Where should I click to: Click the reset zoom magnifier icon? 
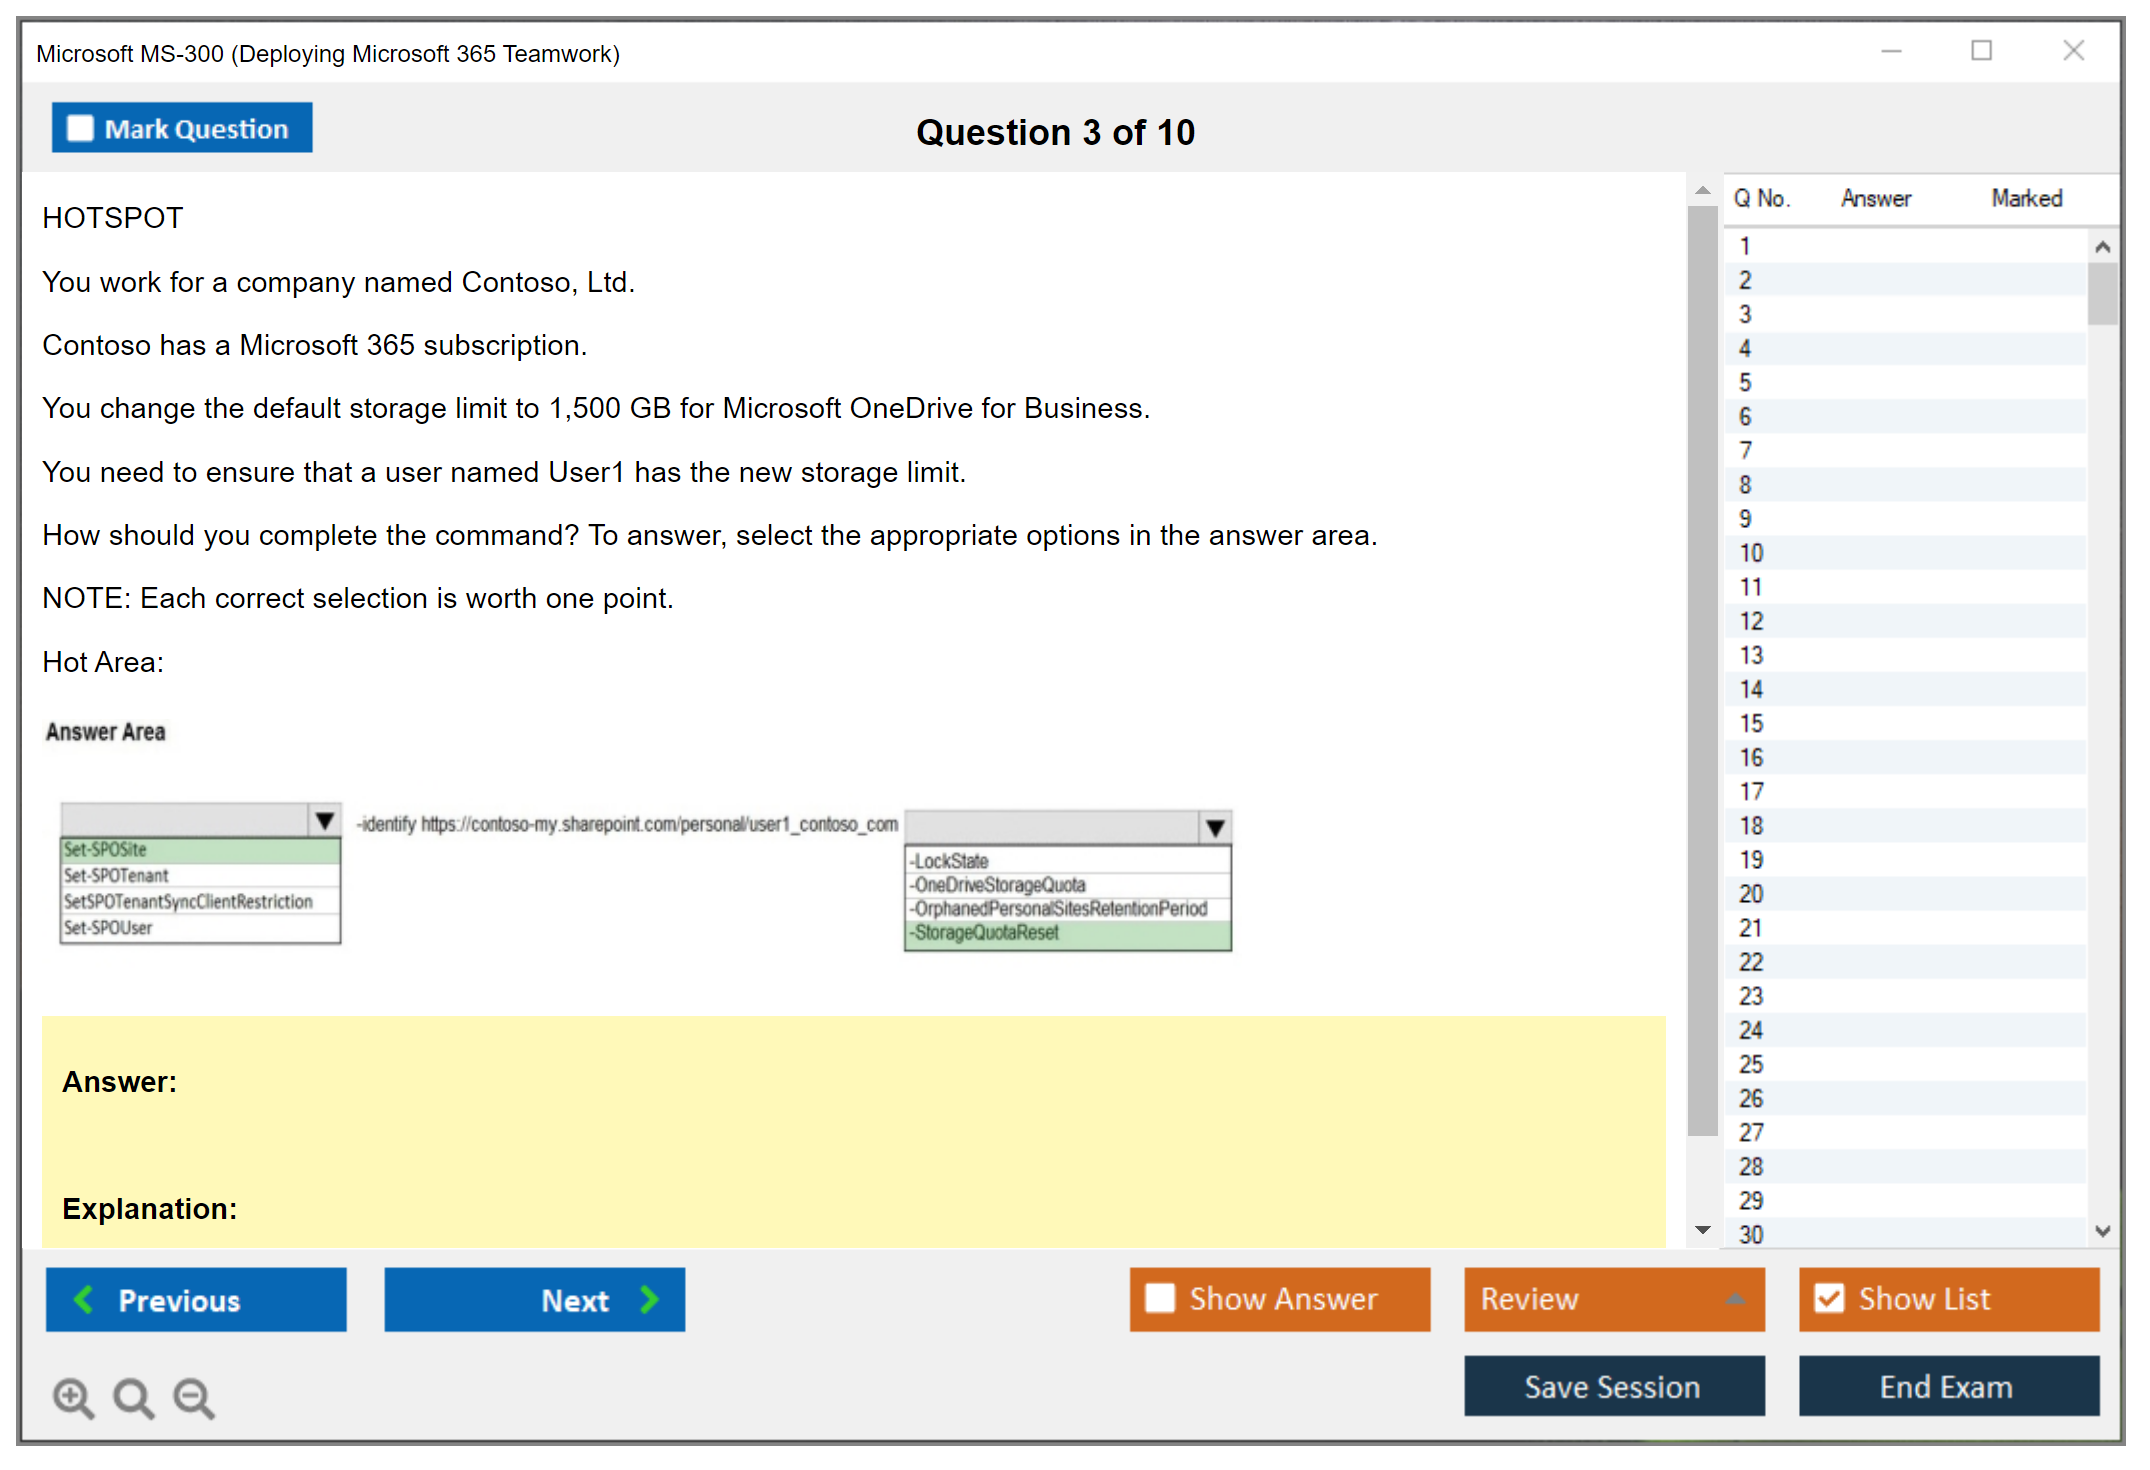click(133, 1397)
